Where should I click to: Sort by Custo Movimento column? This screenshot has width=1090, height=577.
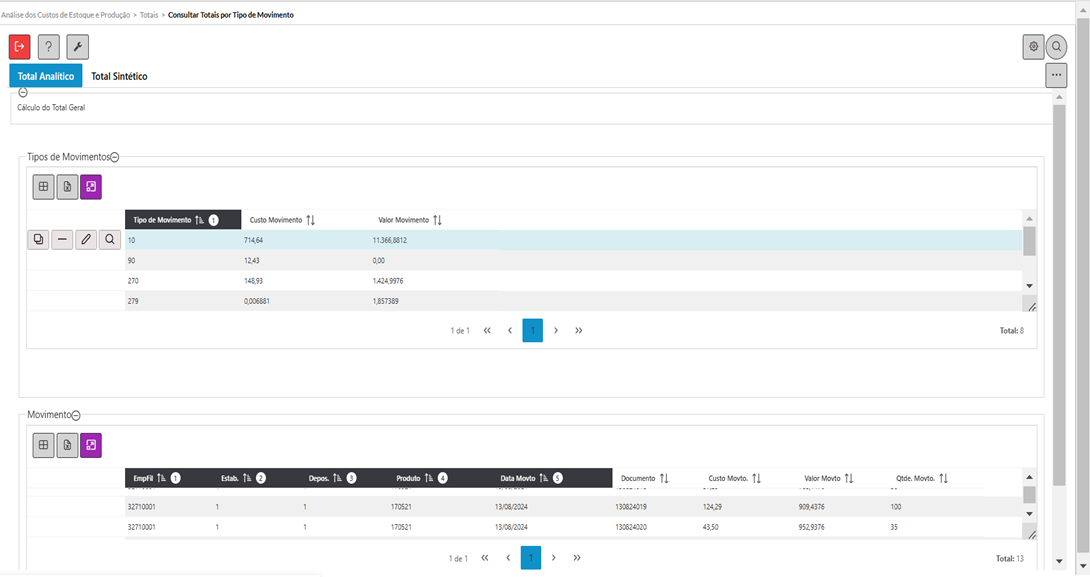[x=310, y=220]
